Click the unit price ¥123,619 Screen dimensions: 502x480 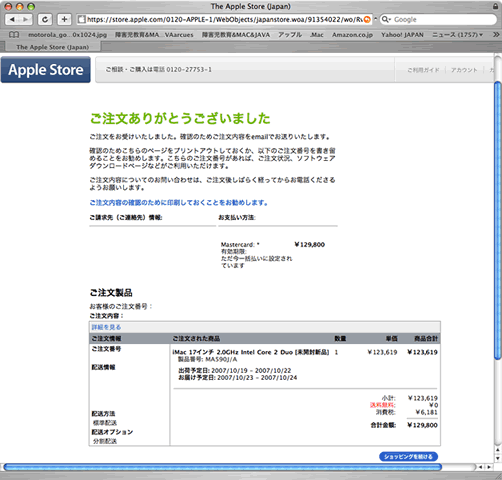(382, 352)
